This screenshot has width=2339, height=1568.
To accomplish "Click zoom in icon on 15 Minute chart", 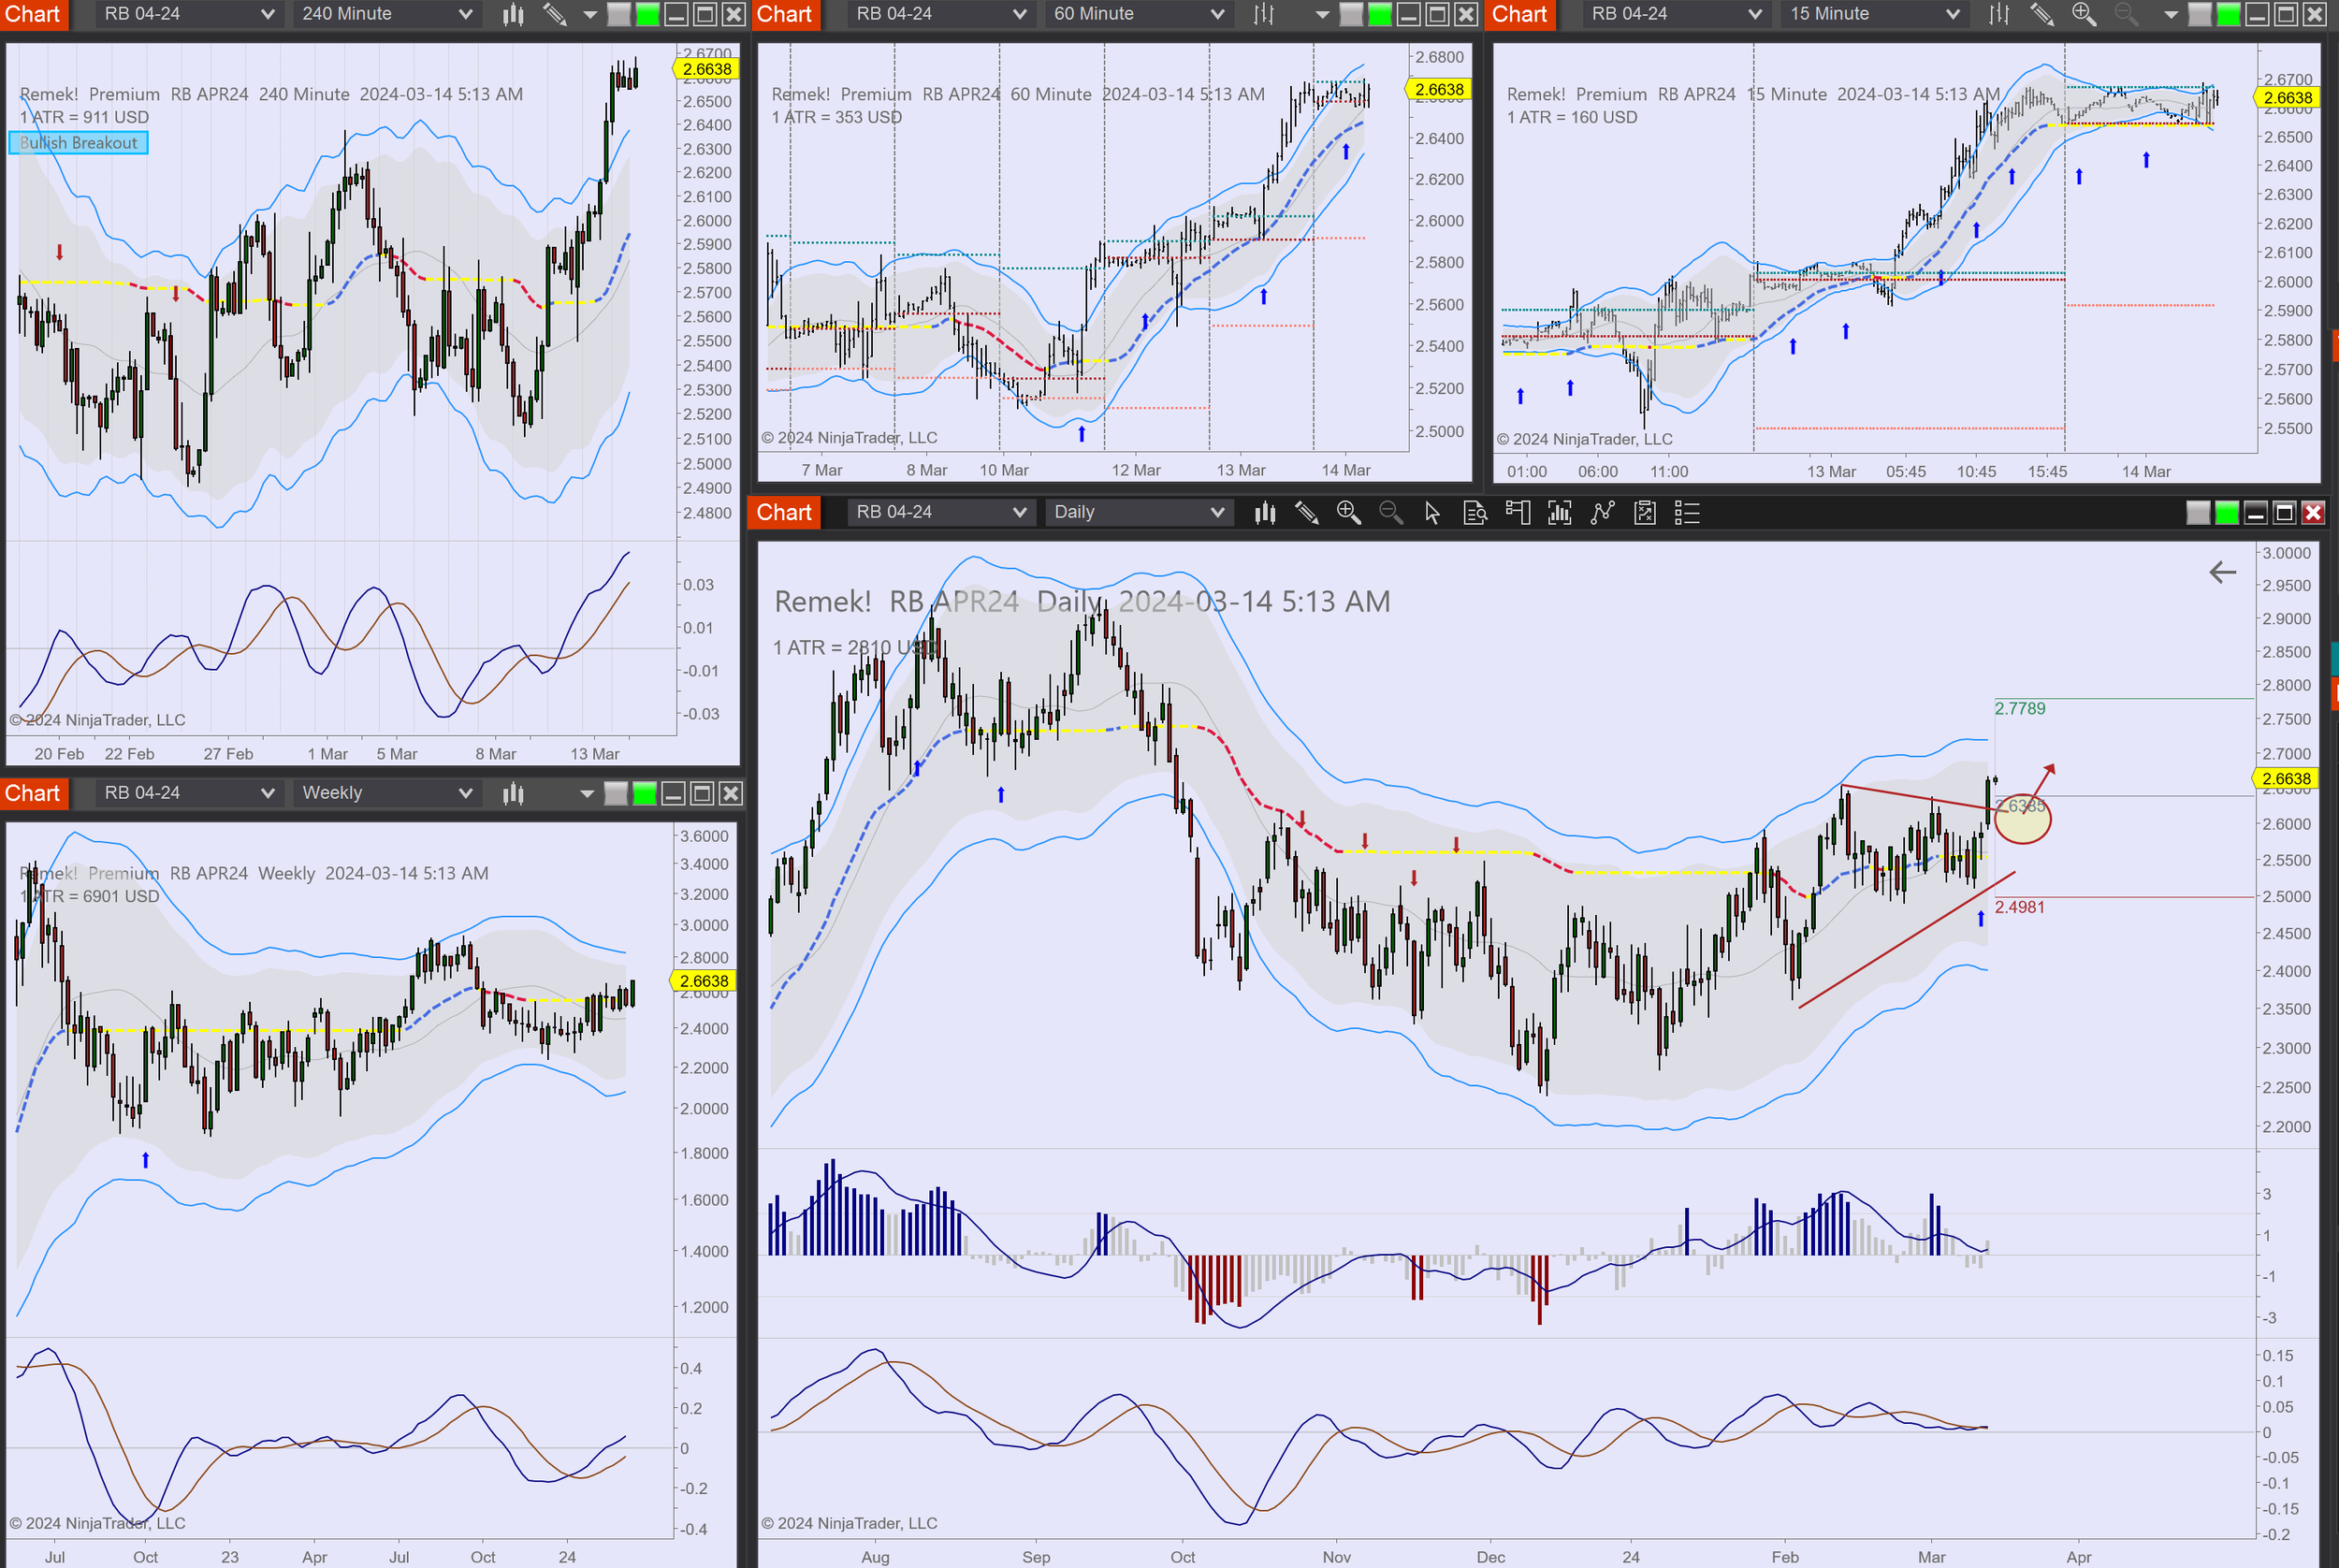I will pyautogui.click(x=2083, y=14).
